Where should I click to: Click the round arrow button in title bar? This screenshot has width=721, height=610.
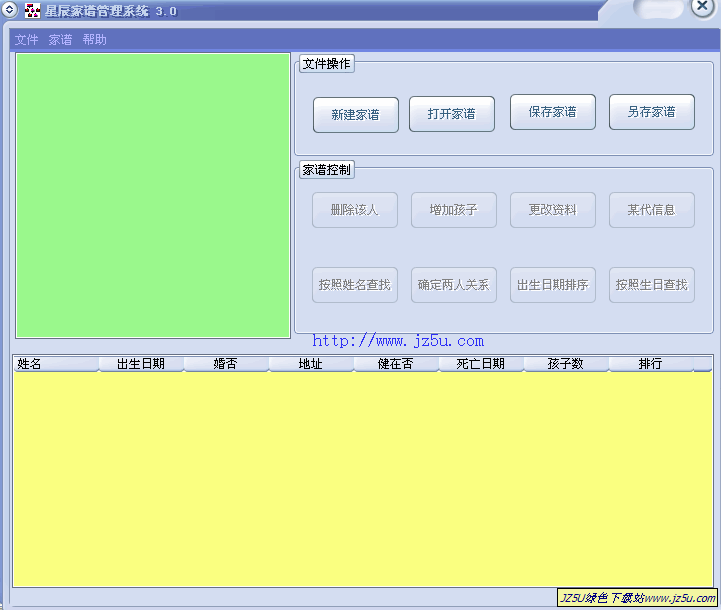(x=9, y=9)
